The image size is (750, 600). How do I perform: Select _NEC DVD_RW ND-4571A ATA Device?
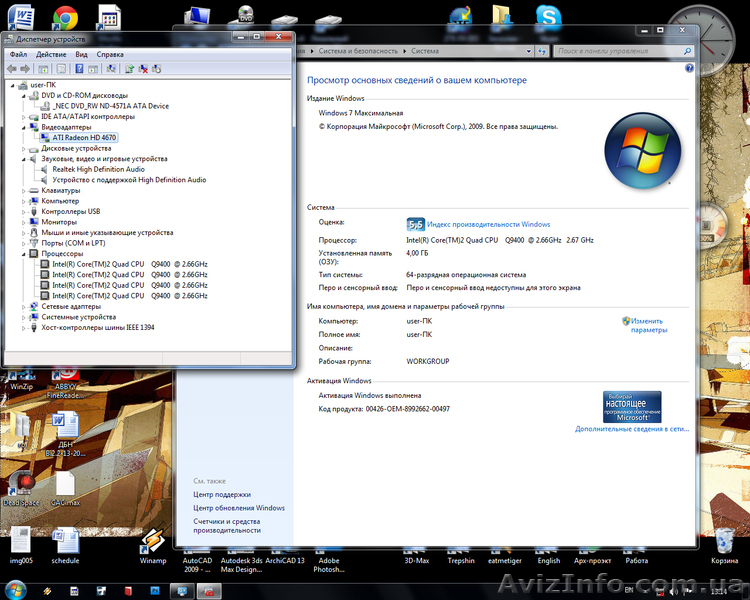[x=110, y=106]
